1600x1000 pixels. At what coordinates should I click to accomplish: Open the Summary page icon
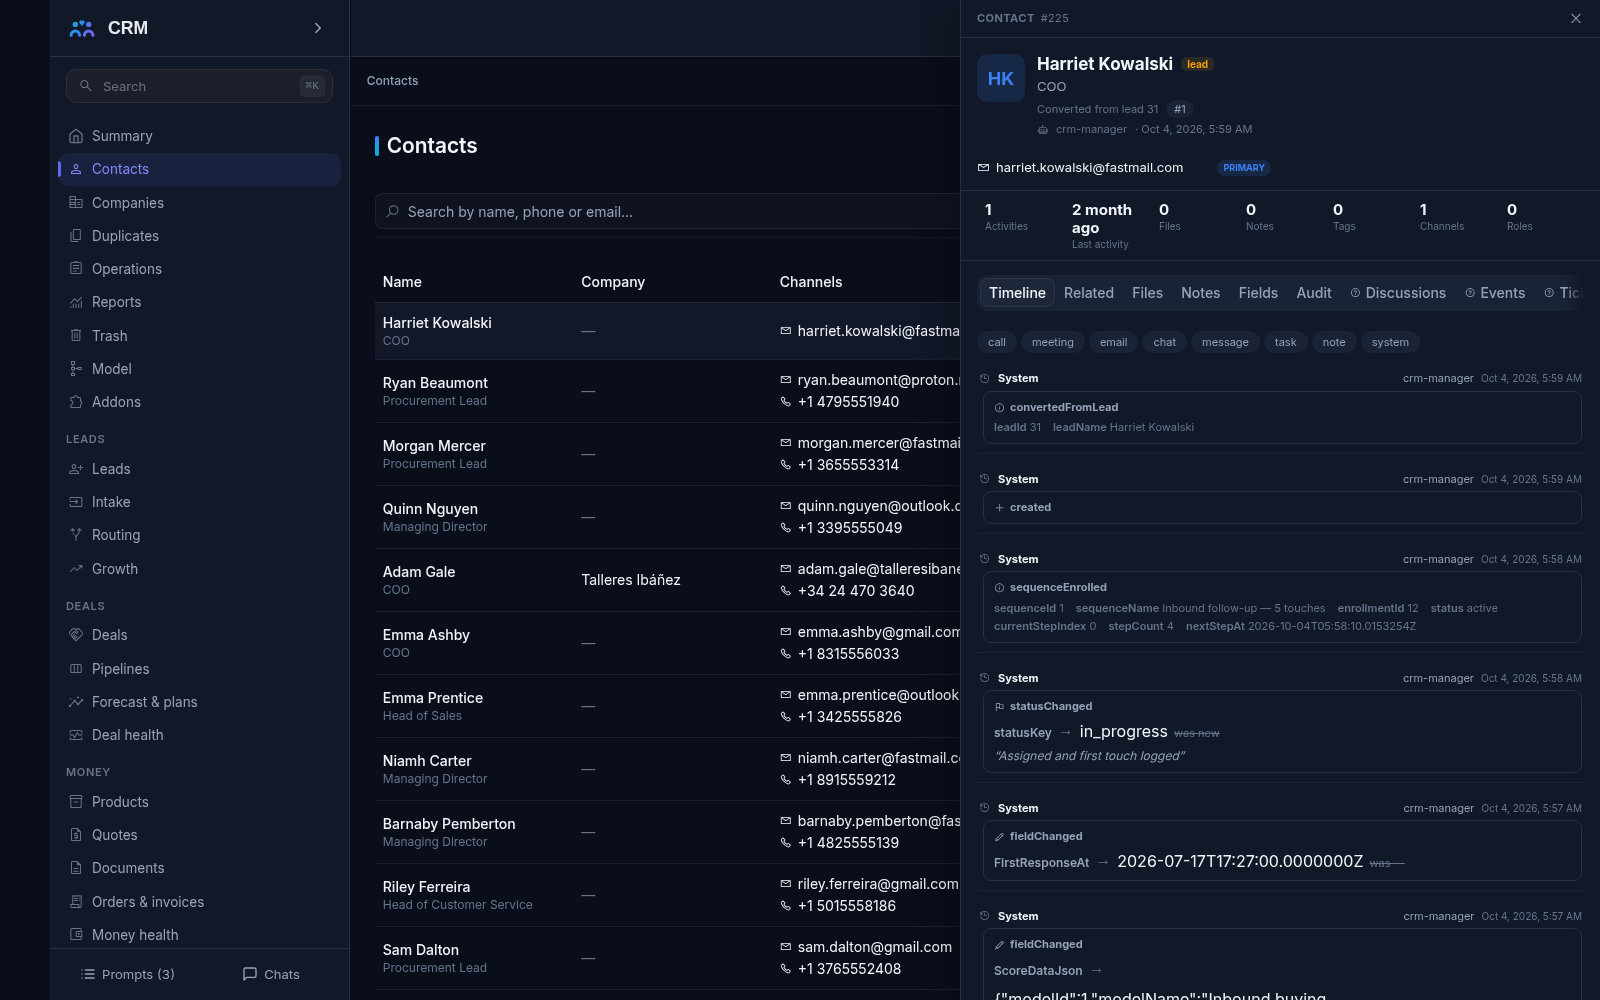pos(76,136)
